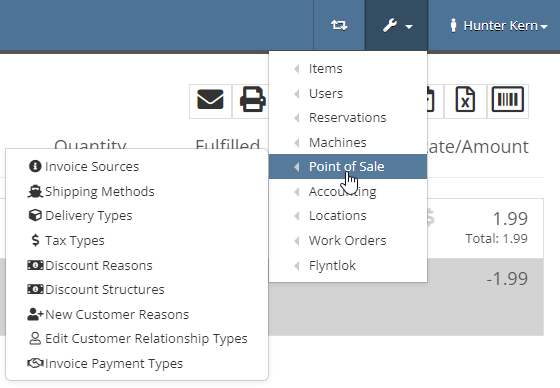
Task: Click the person icon beside Edit Customer Relationship Types
Action: pos(35,338)
